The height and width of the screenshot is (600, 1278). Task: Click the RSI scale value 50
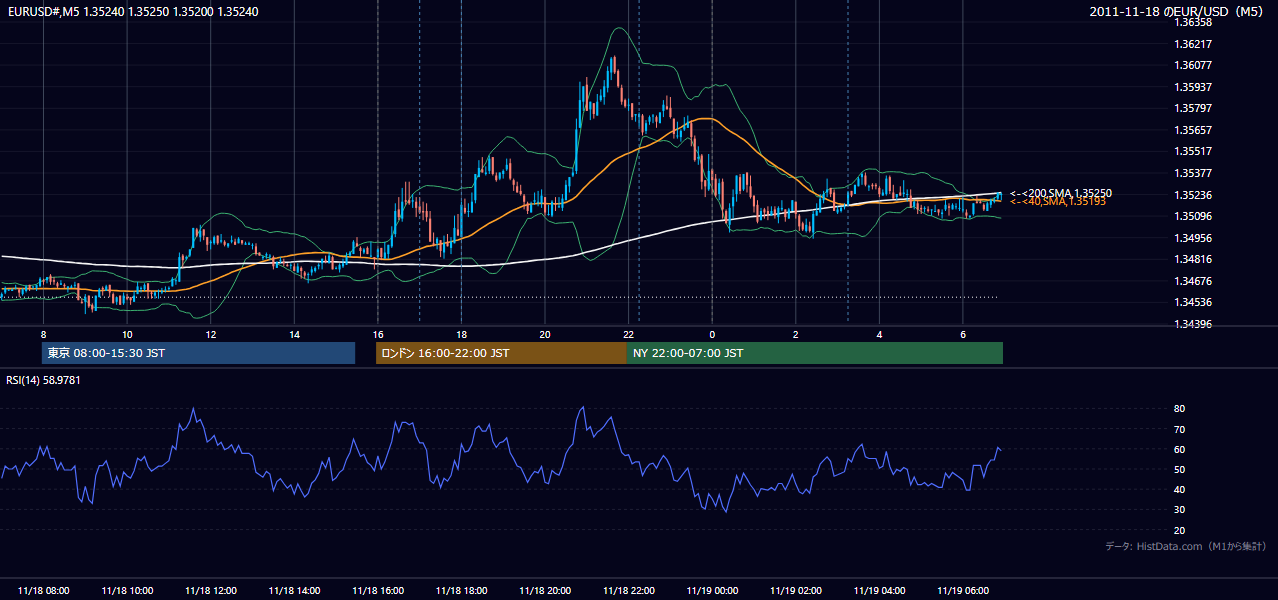1180,469
